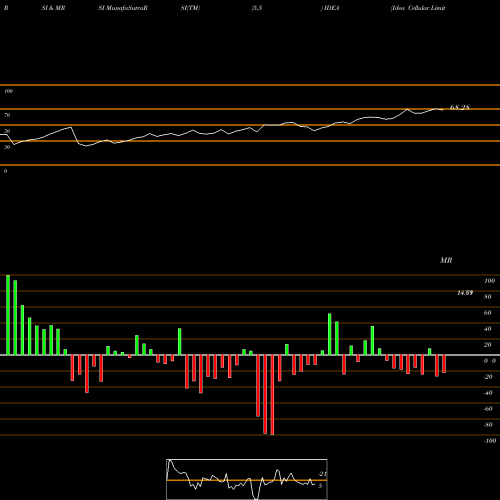Click the Idea Cellular Limit title text

coord(418,8)
